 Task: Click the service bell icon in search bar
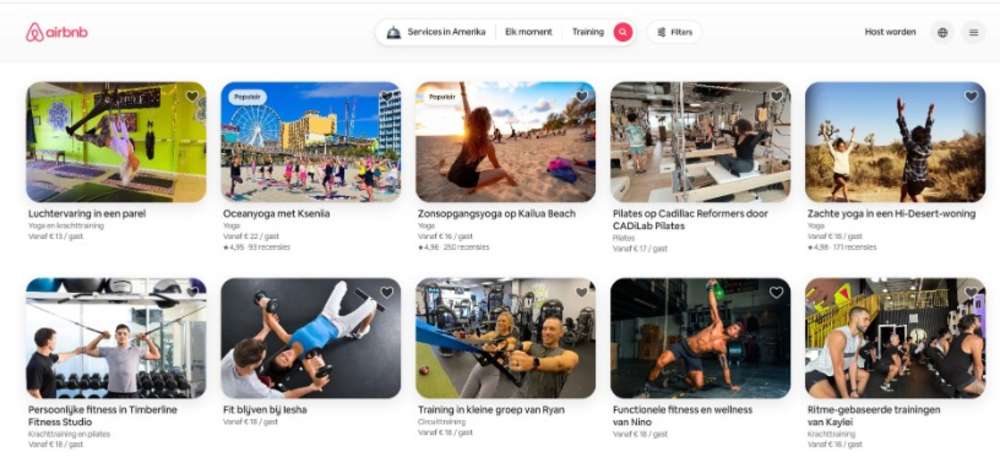click(x=393, y=33)
